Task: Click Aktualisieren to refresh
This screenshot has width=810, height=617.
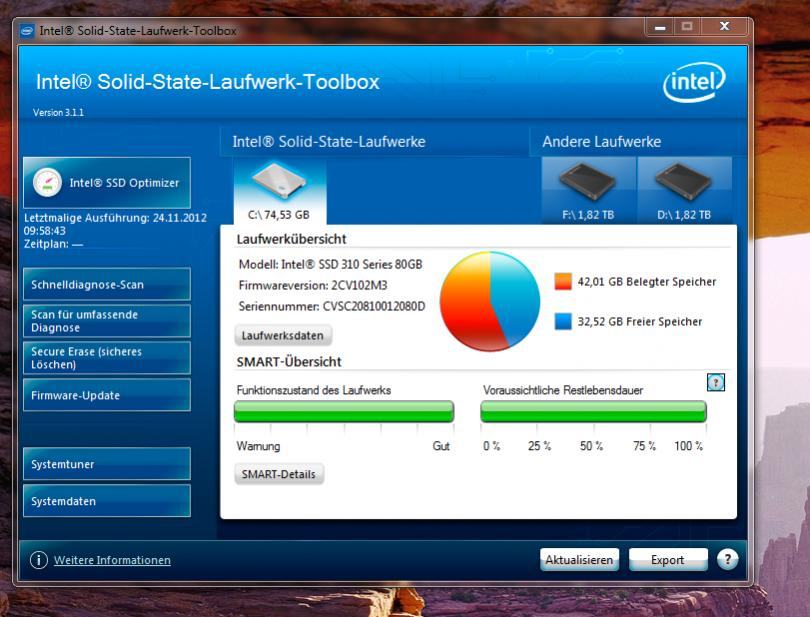Action: pos(579,560)
